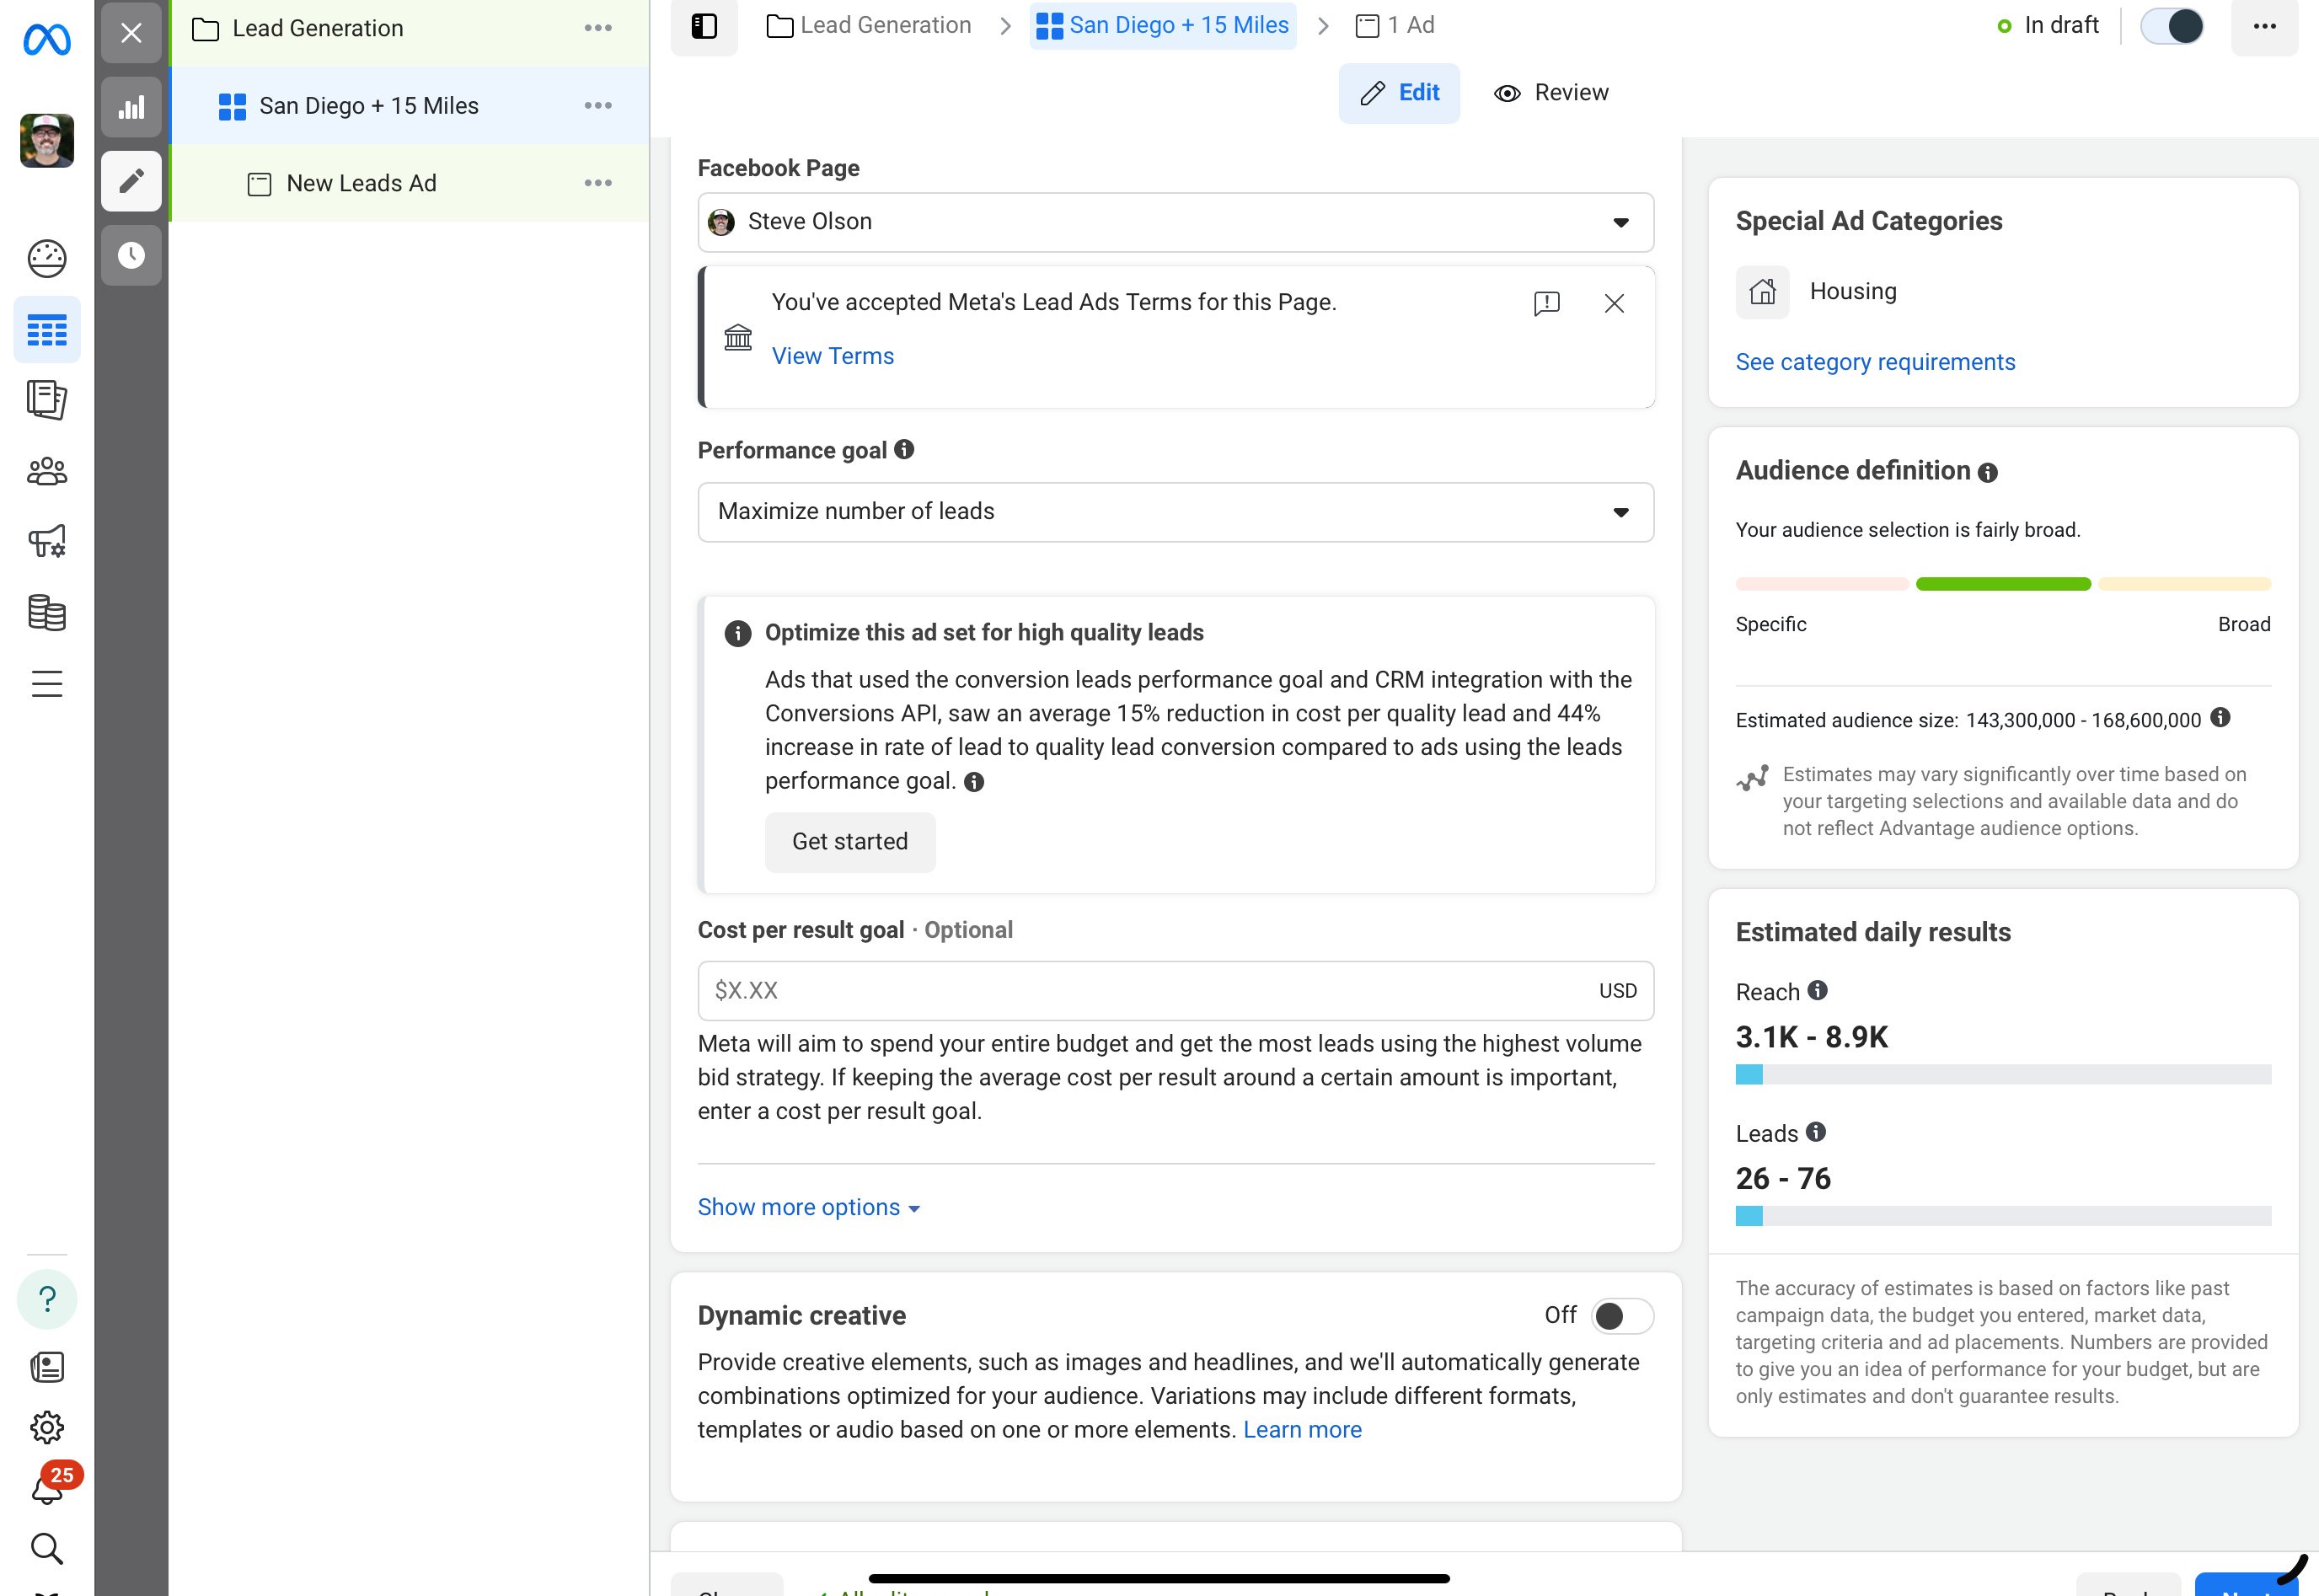Click the Get started button
The width and height of the screenshot is (2319, 1596).
tap(849, 842)
